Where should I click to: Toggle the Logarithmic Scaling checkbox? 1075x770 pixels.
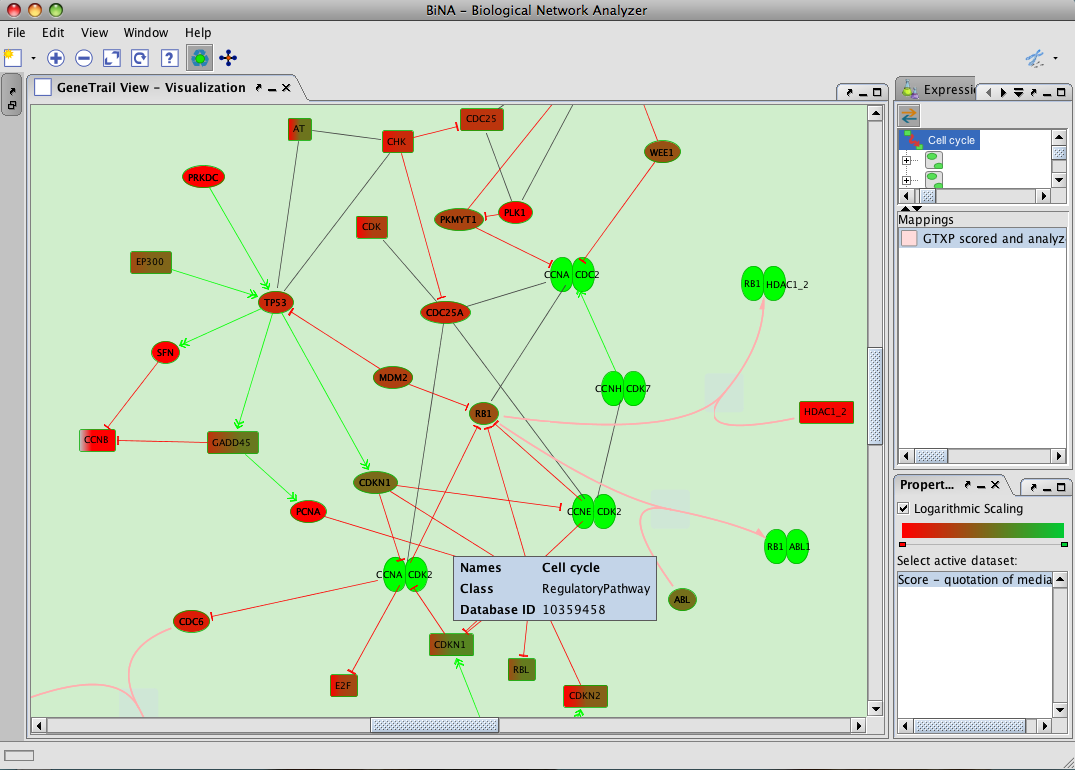(904, 509)
